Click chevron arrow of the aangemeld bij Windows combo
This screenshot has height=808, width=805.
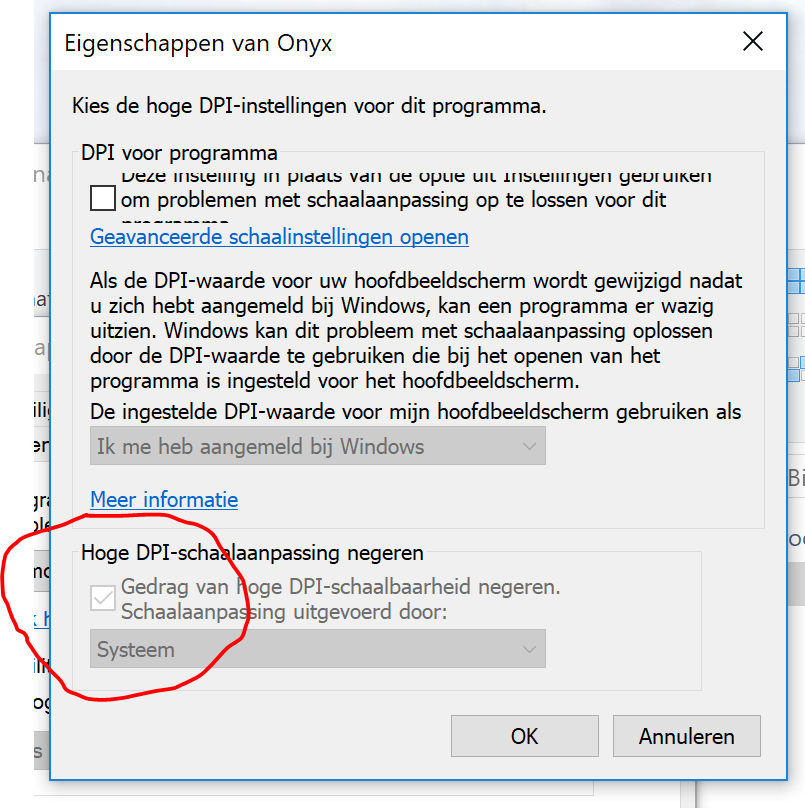(x=529, y=446)
